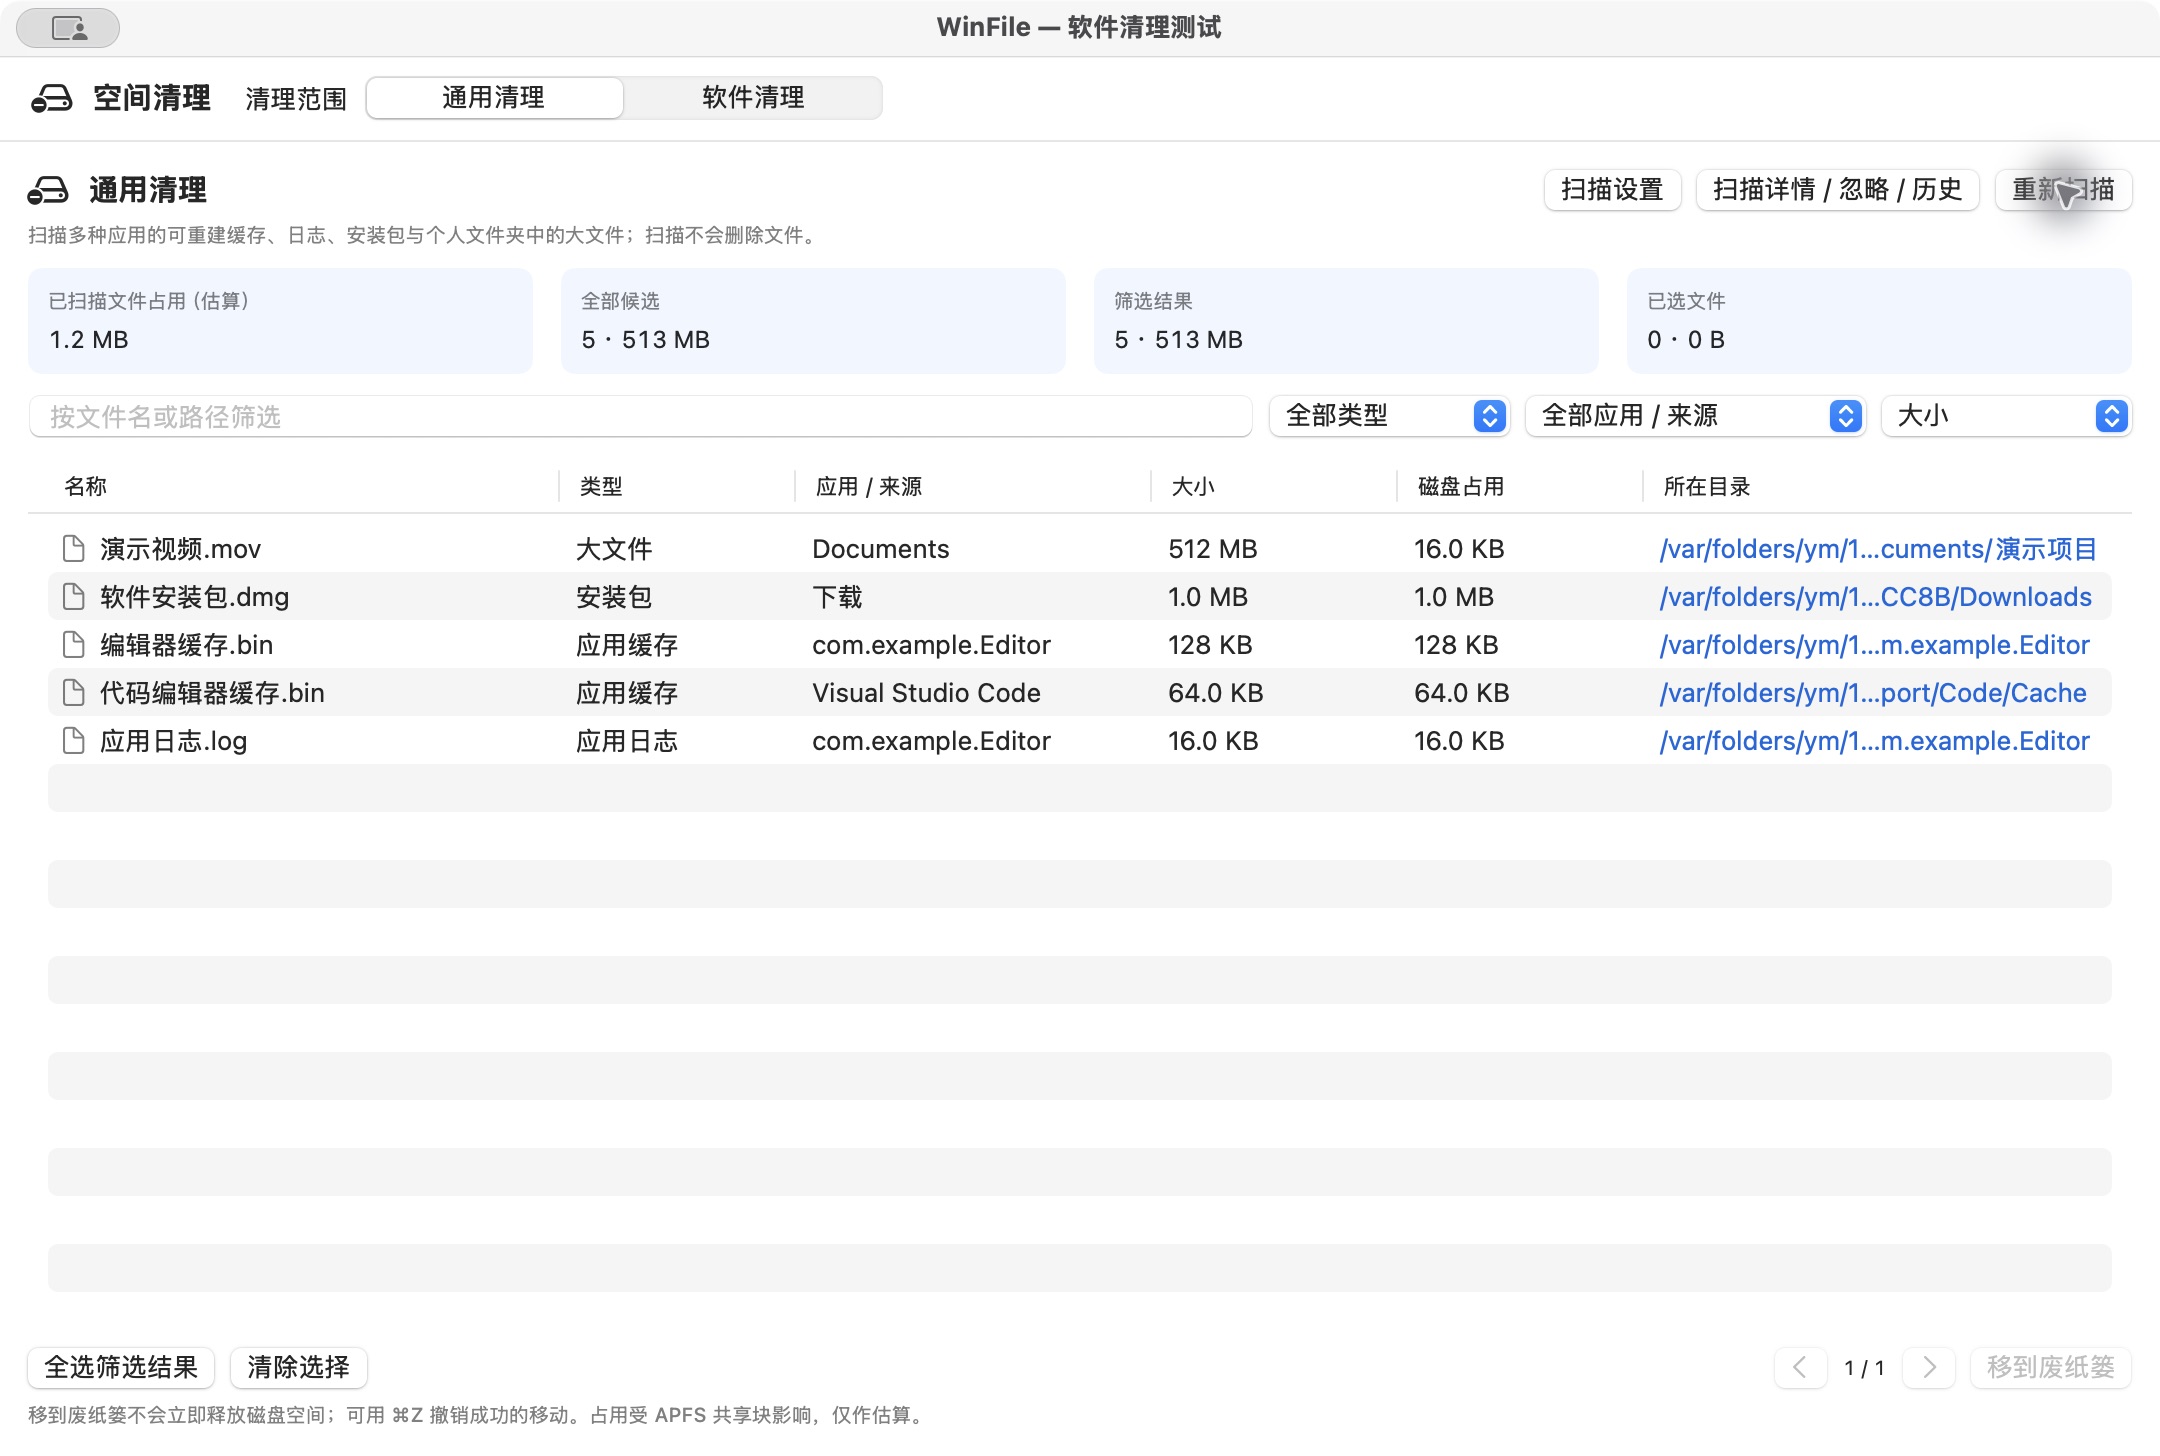Click the 清除选择 button

298,1367
